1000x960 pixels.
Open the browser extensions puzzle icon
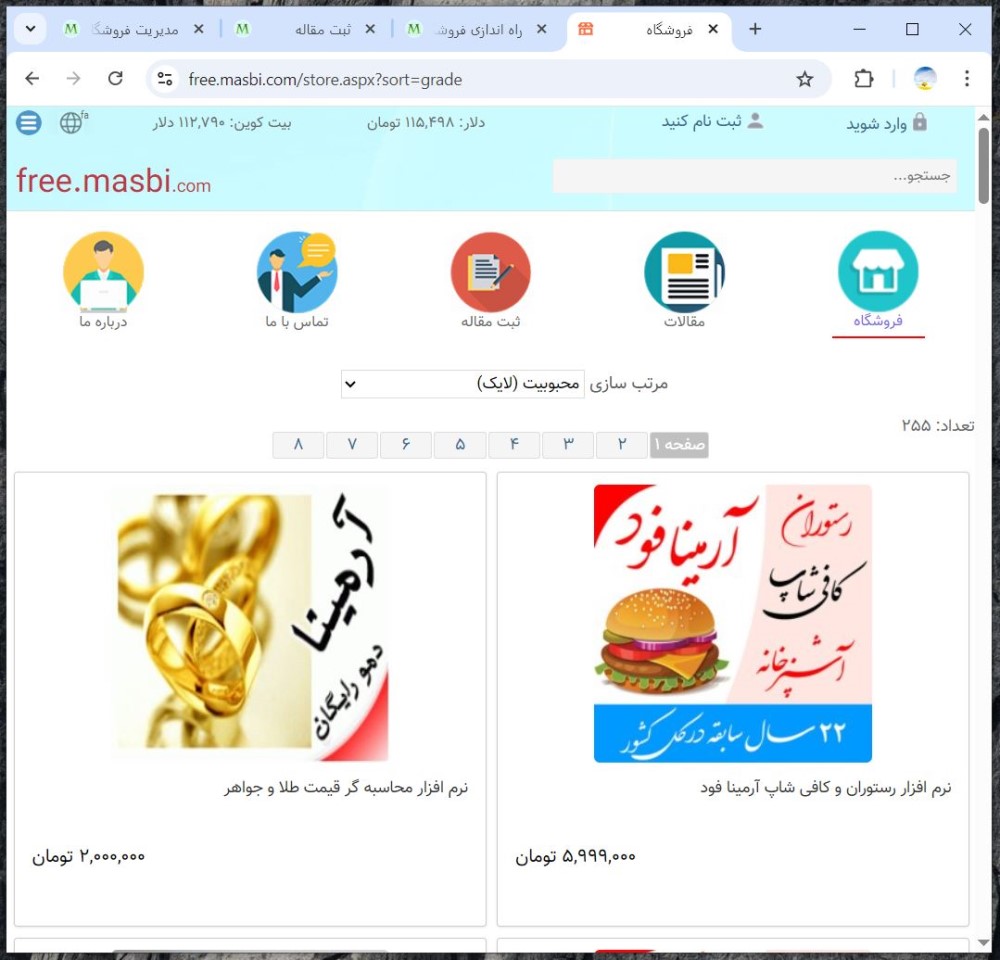click(x=863, y=79)
